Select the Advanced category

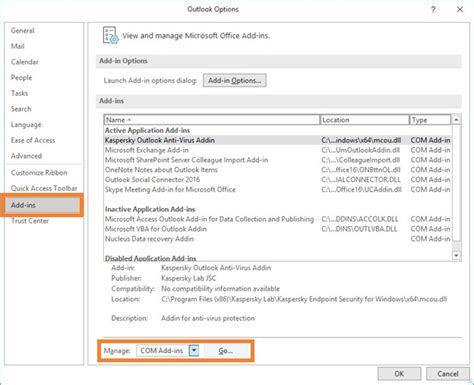tap(26, 156)
